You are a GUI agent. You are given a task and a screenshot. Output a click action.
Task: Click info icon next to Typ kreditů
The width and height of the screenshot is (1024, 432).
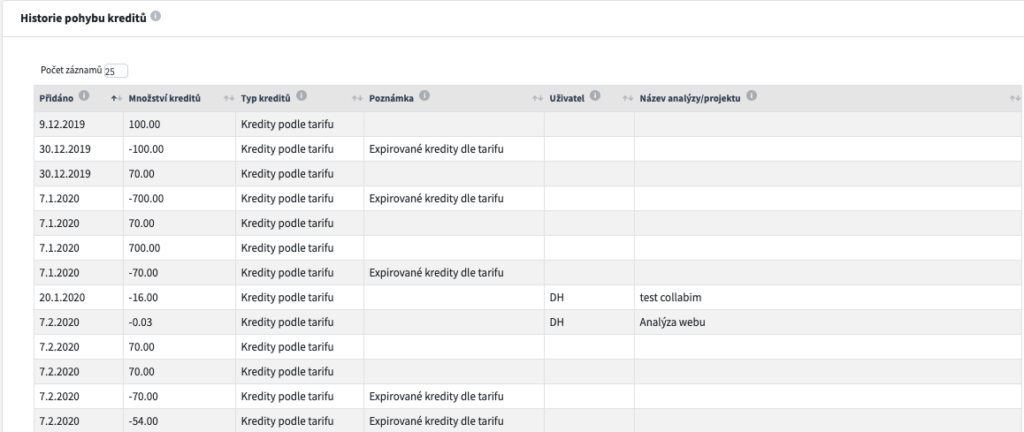301,95
